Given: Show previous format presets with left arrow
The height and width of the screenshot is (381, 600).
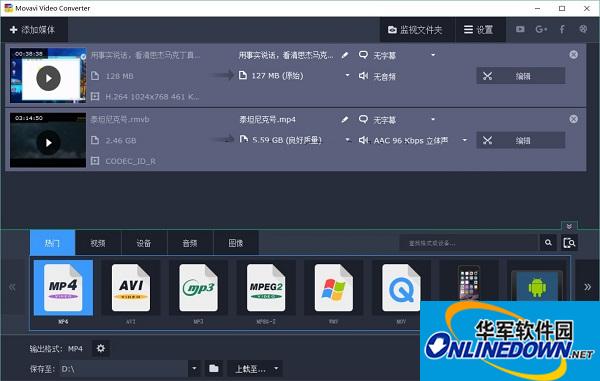Looking at the screenshot, I should click(x=12, y=287).
